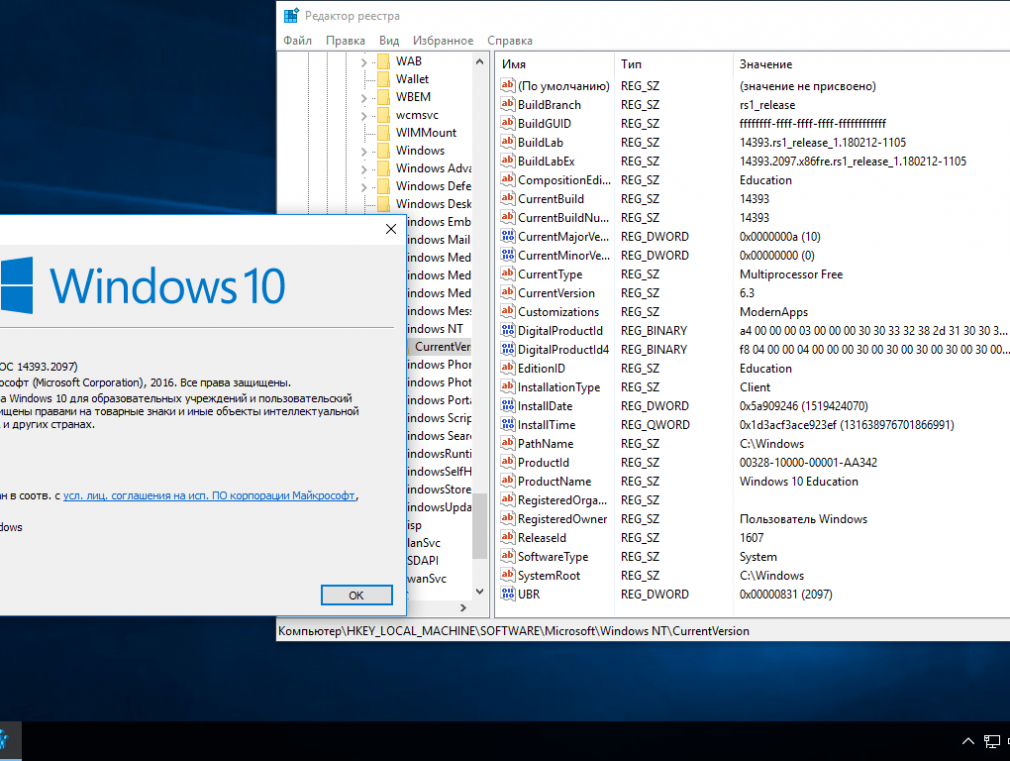The height and width of the screenshot is (761, 1010).
Task: Close the About Windows dialog
Action: [390, 229]
